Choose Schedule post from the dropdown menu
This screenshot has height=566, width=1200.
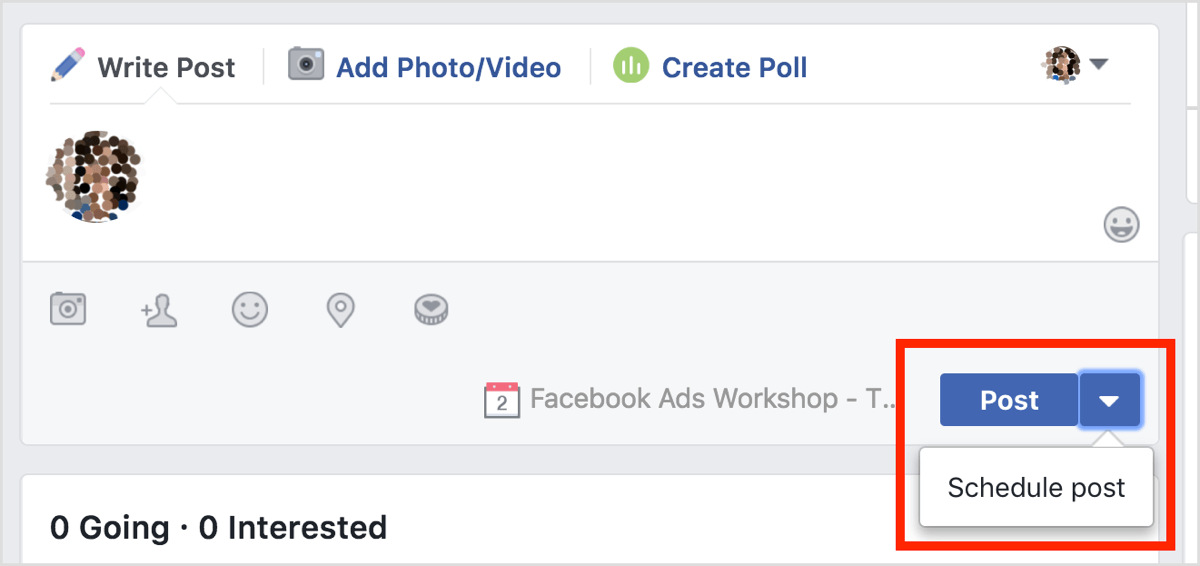pos(1036,488)
